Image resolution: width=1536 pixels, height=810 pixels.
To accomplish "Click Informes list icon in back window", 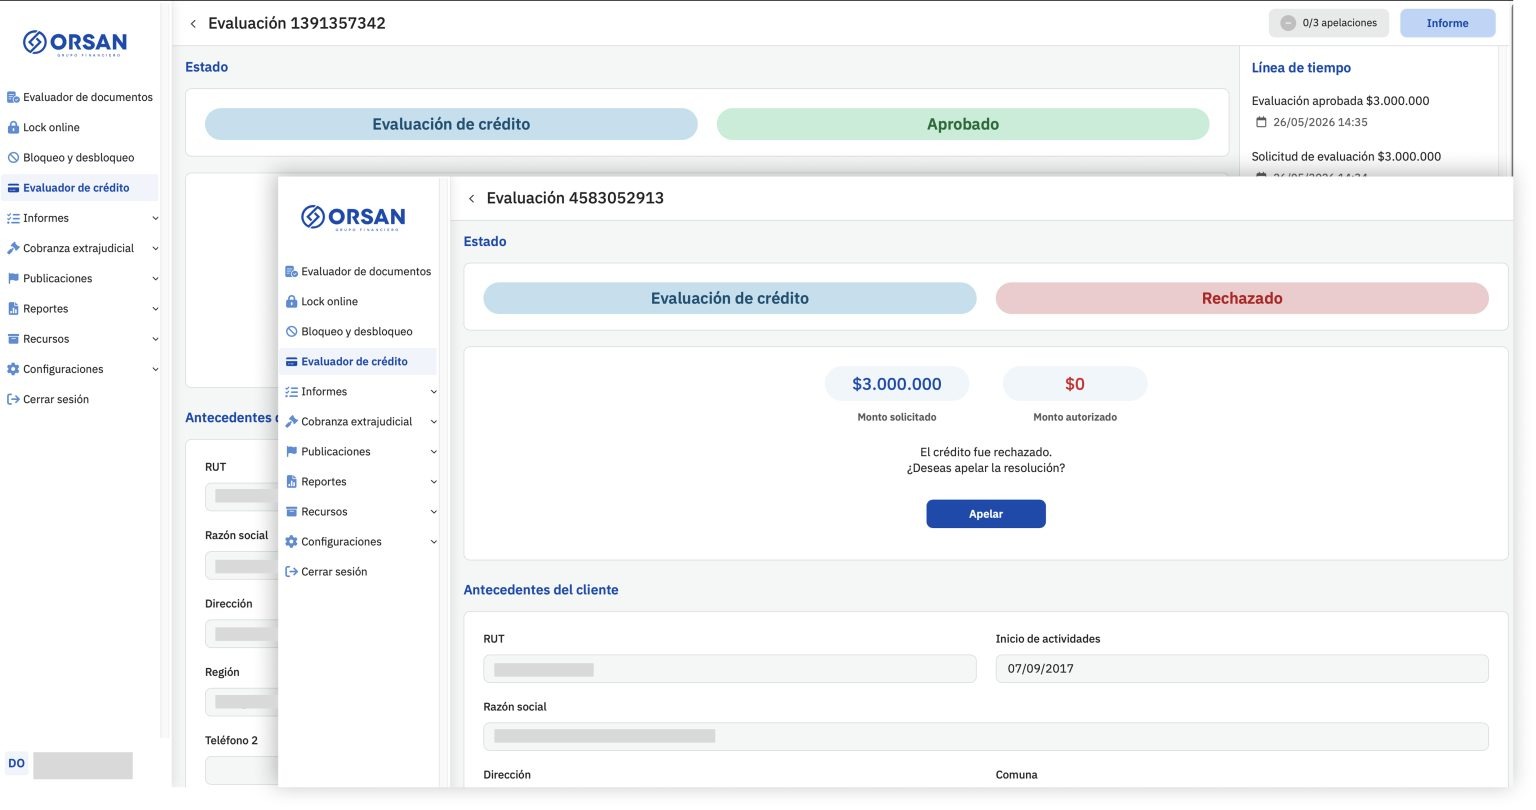I will pos(13,218).
